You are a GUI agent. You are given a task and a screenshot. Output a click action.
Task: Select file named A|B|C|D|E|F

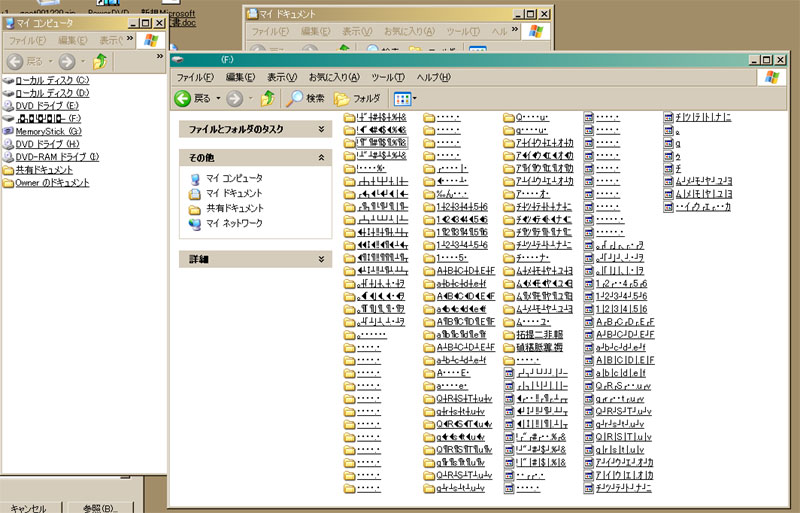(625, 360)
